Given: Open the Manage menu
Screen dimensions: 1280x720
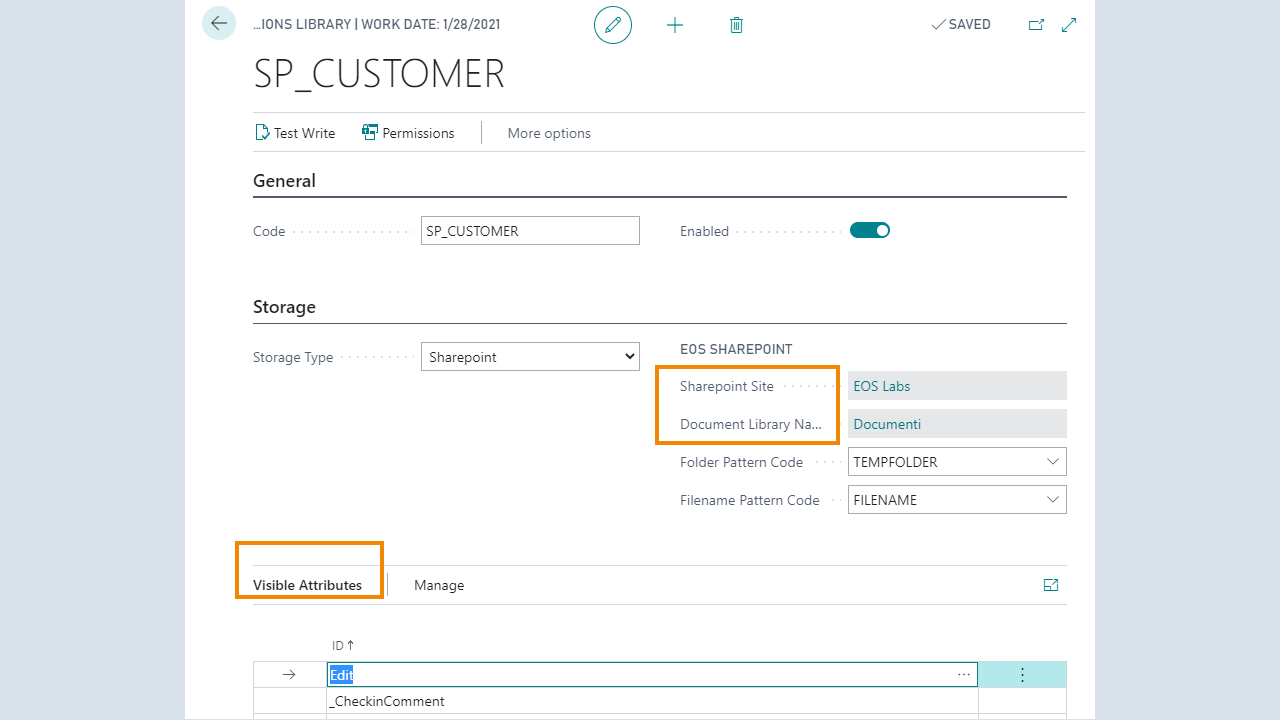Looking at the screenshot, I should [x=439, y=585].
